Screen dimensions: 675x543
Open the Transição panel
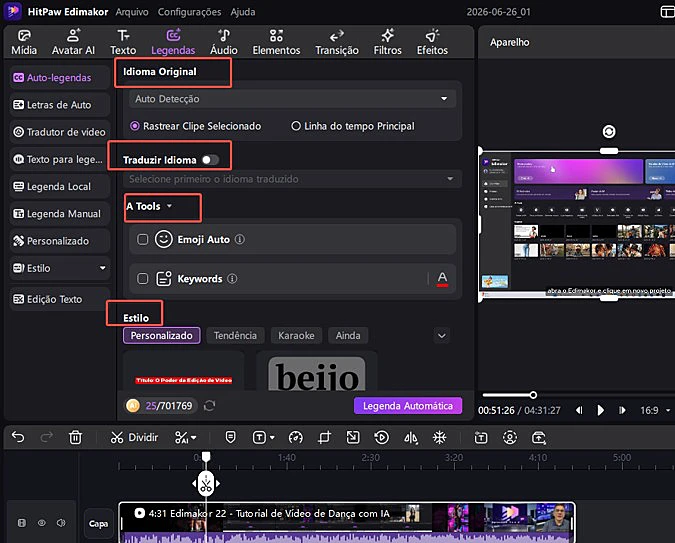click(337, 42)
